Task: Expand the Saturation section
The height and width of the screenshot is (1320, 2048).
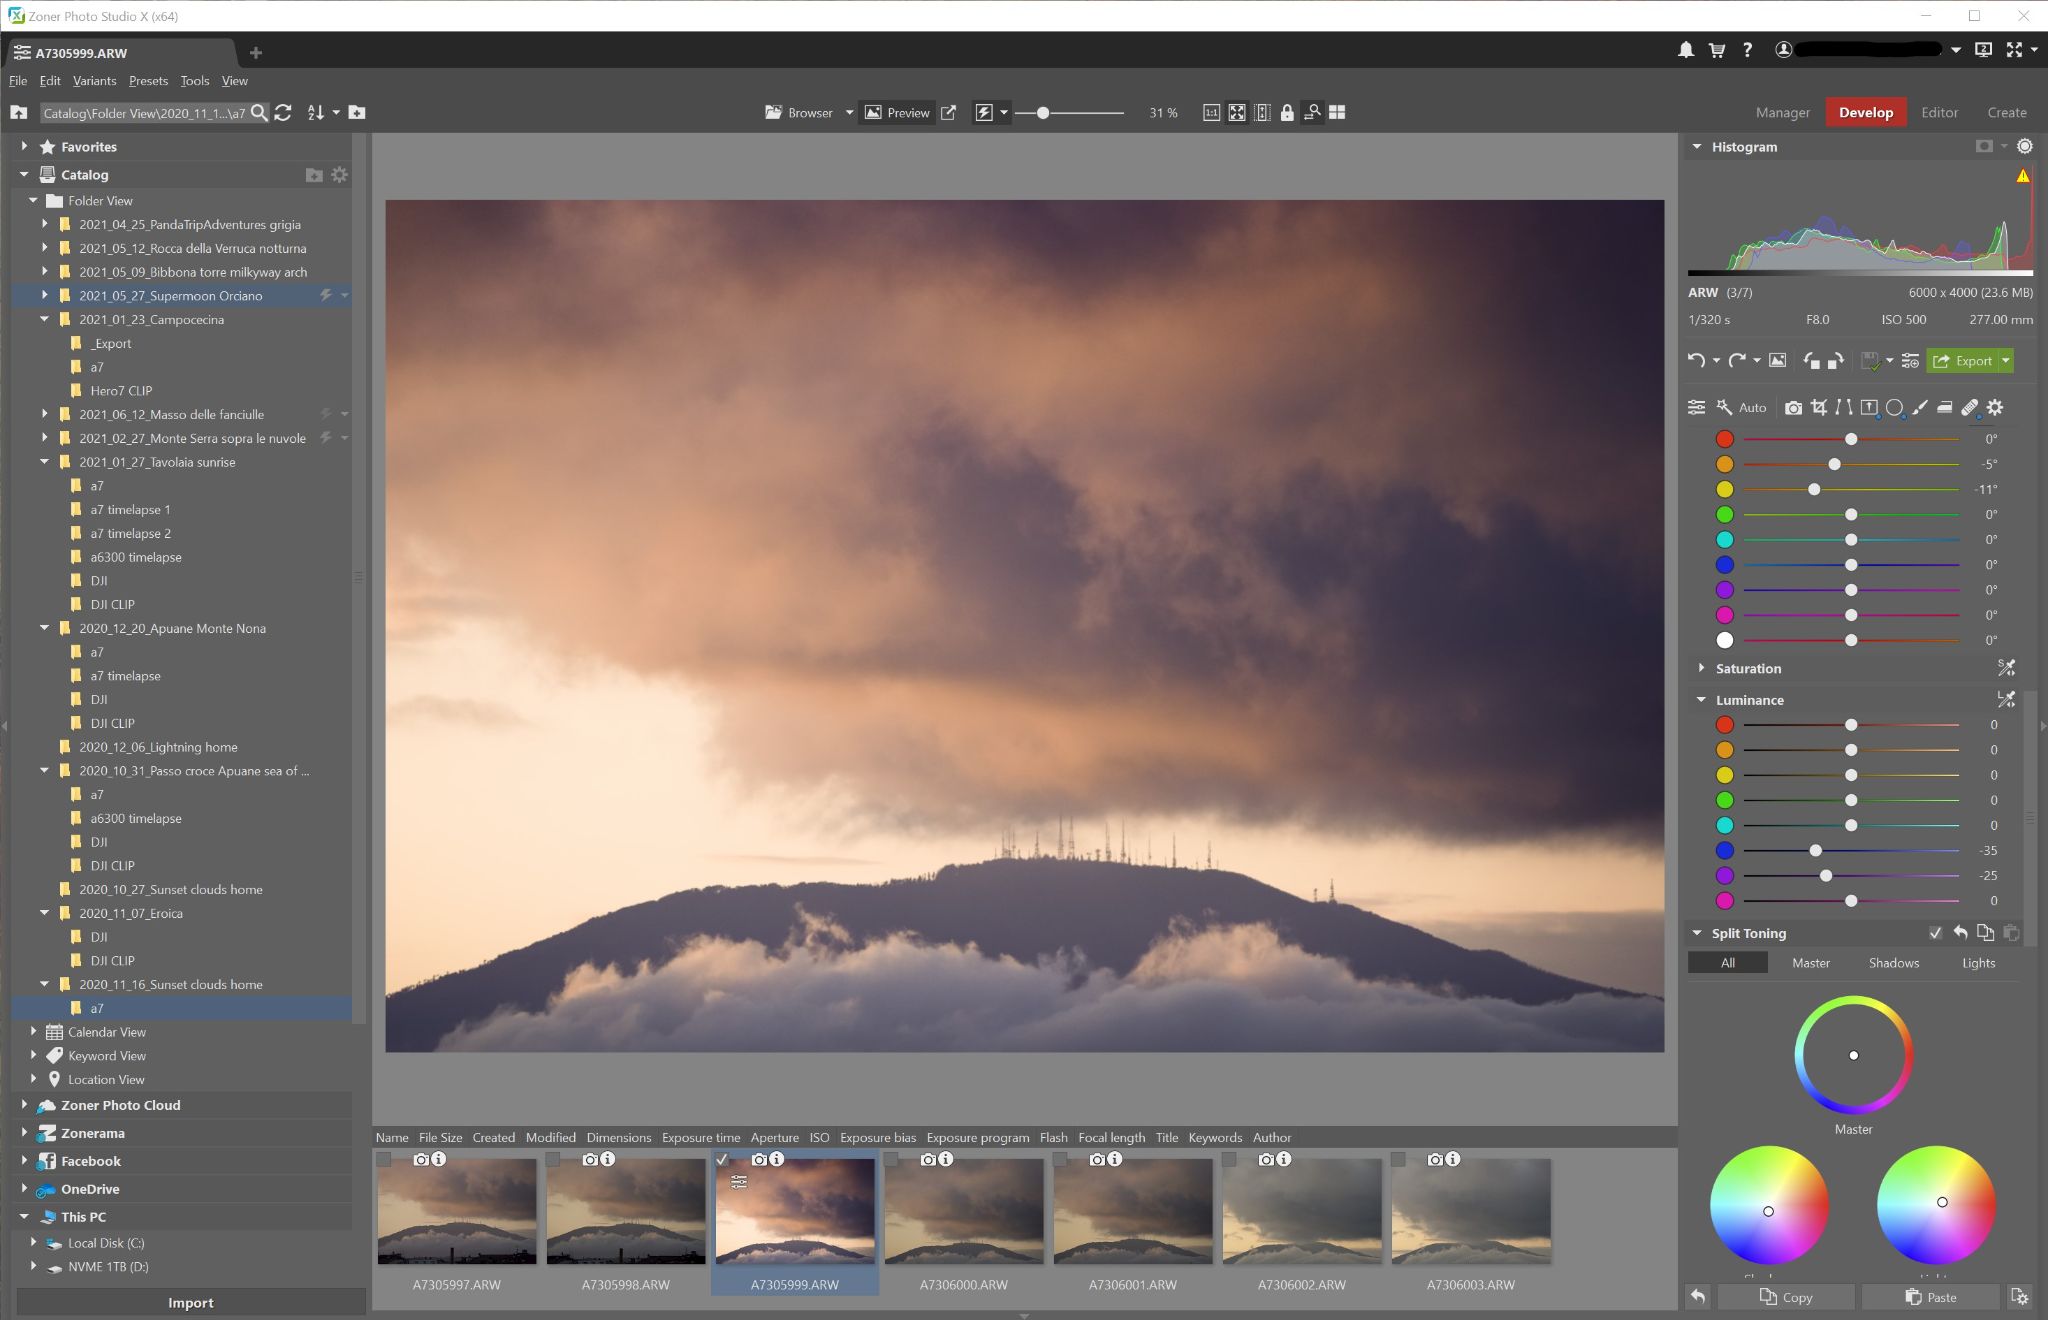Action: click(1701, 668)
